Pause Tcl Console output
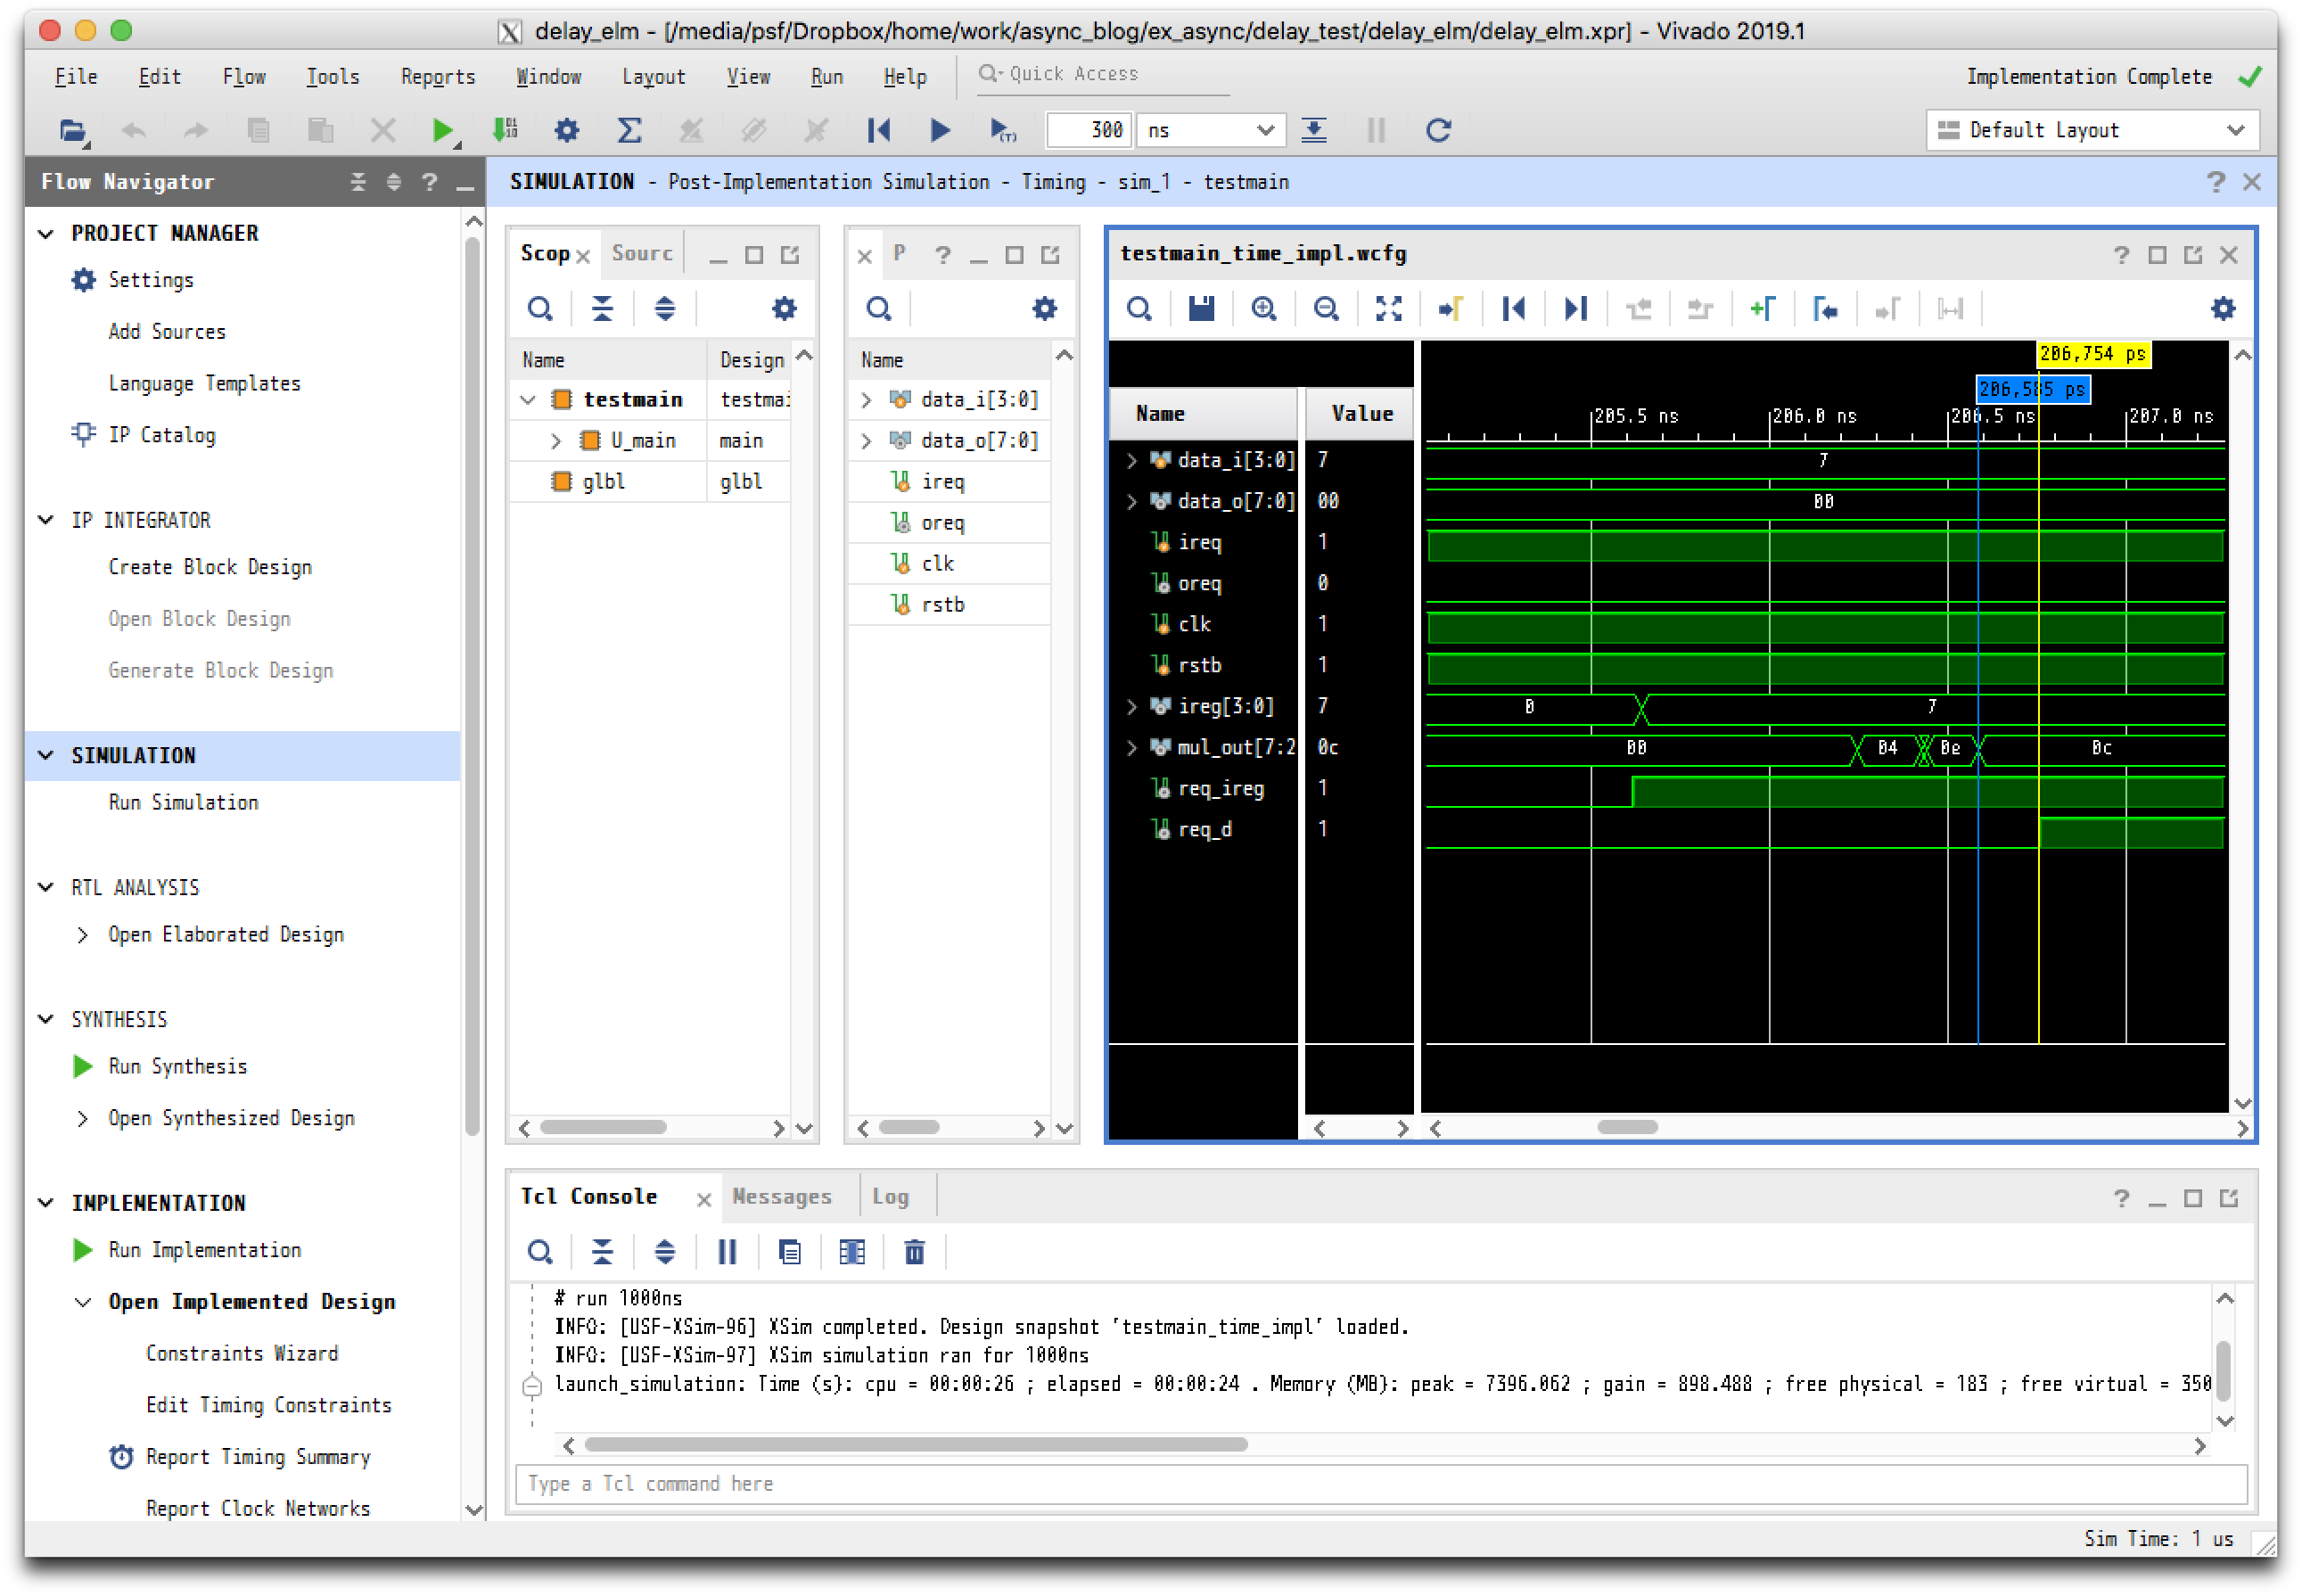2302x1596 pixels. point(727,1252)
